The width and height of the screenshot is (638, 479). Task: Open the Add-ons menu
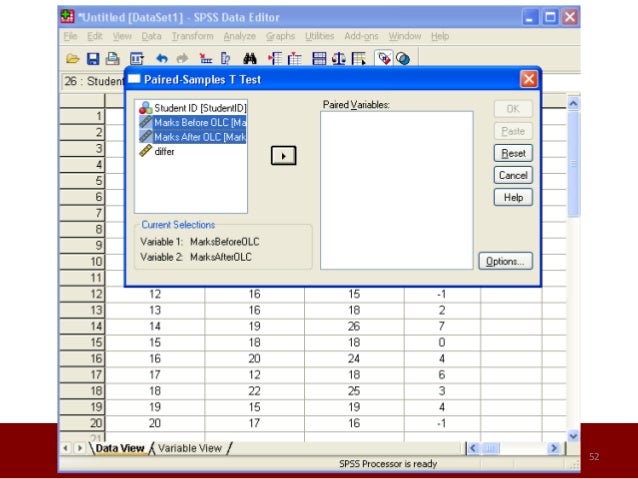[x=361, y=36]
